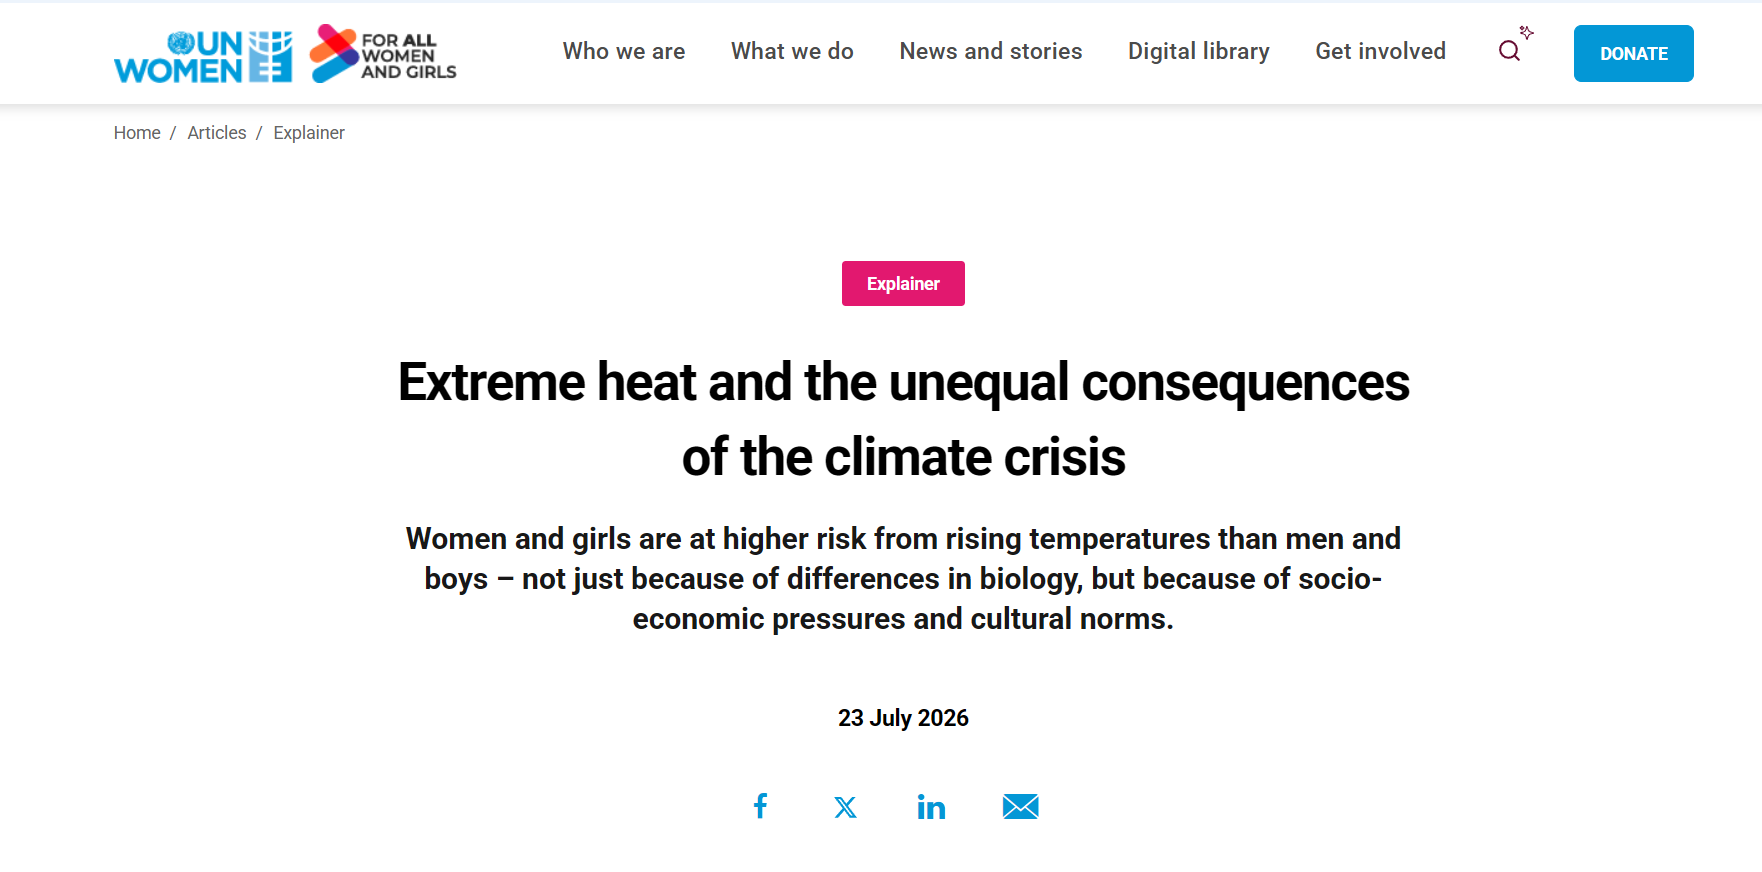
Task: Open the News and stories menu
Action: (991, 51)
